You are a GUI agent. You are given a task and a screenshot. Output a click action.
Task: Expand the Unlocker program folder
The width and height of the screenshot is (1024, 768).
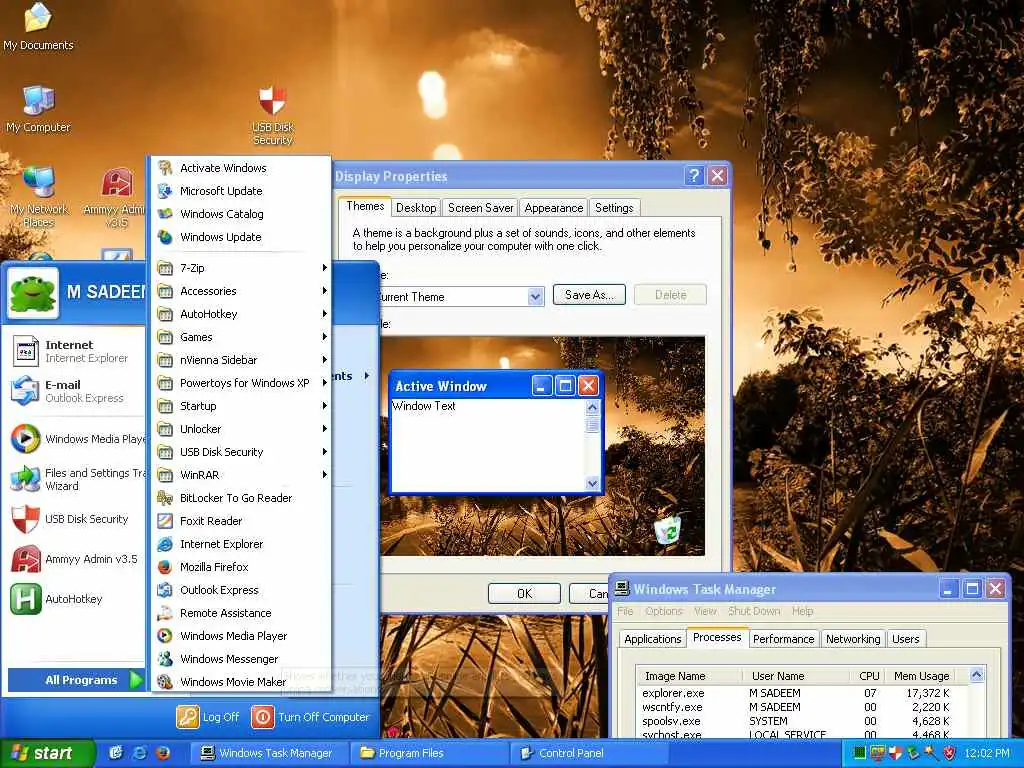(240, 428)
